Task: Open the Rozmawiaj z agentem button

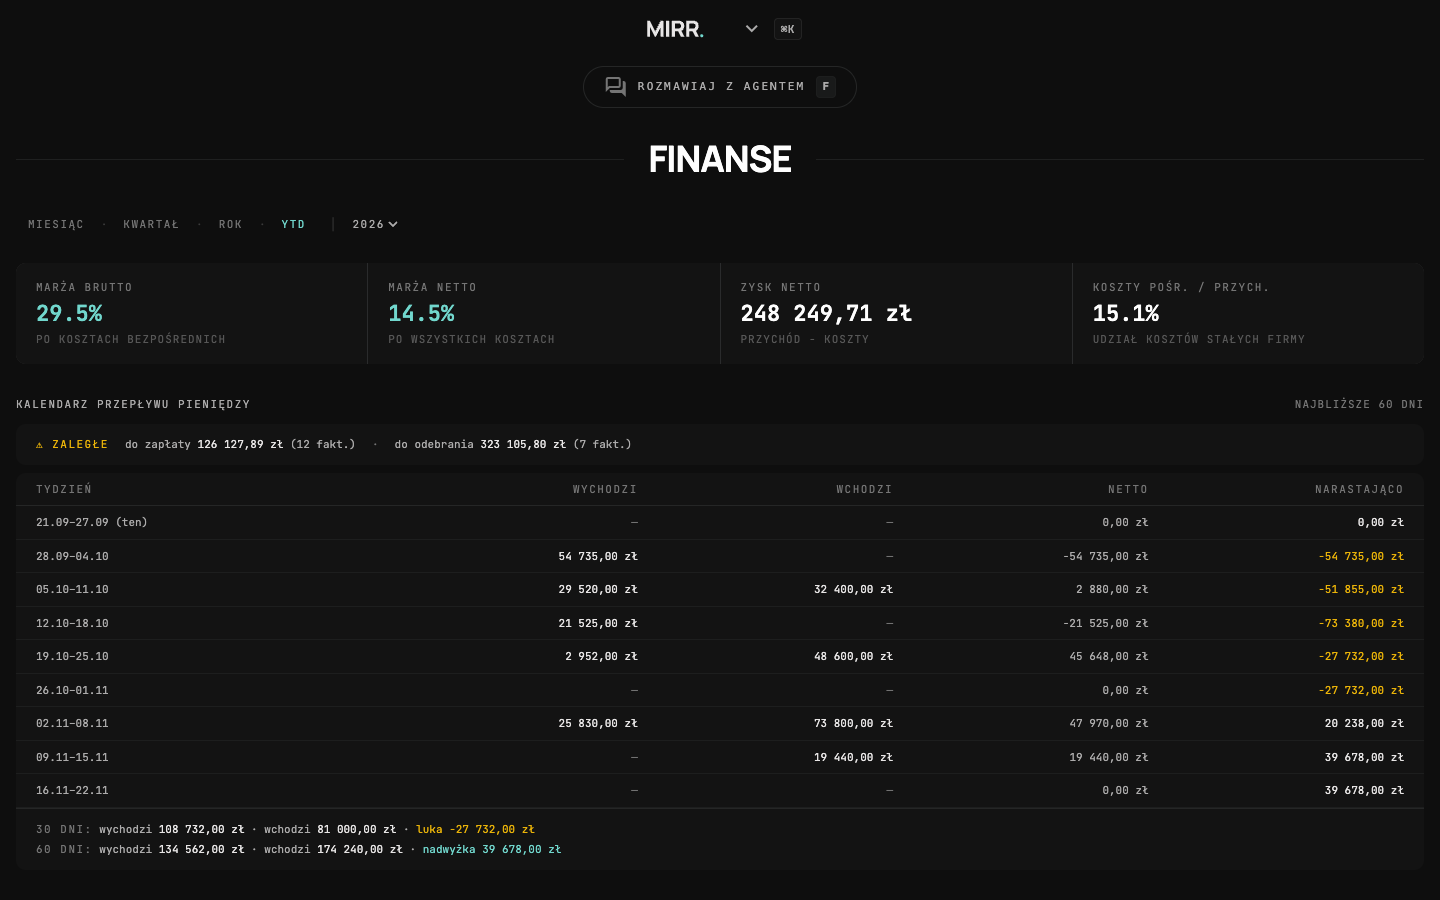Action: [720, 87]
